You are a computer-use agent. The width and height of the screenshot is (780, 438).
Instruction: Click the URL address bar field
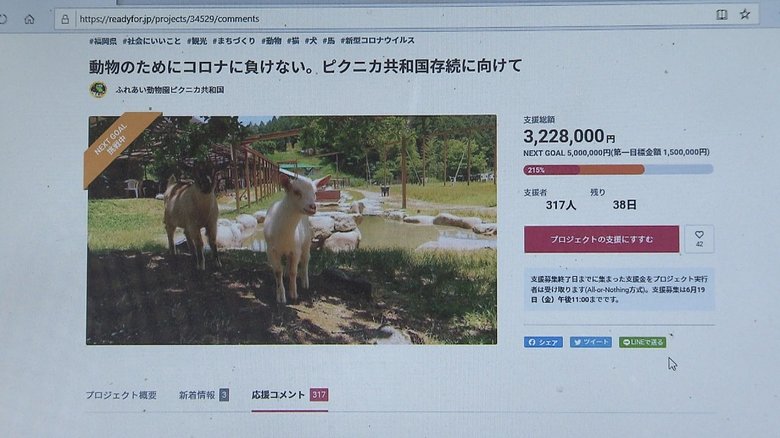393,19
